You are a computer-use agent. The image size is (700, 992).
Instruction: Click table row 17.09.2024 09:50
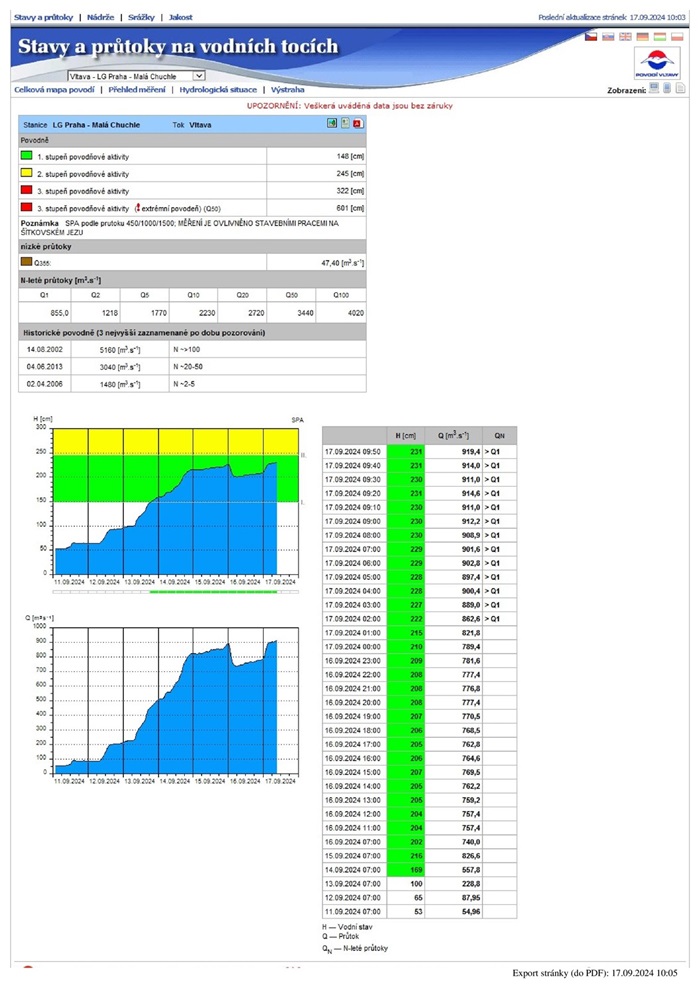pyautogui.click(x=420, y=452)
